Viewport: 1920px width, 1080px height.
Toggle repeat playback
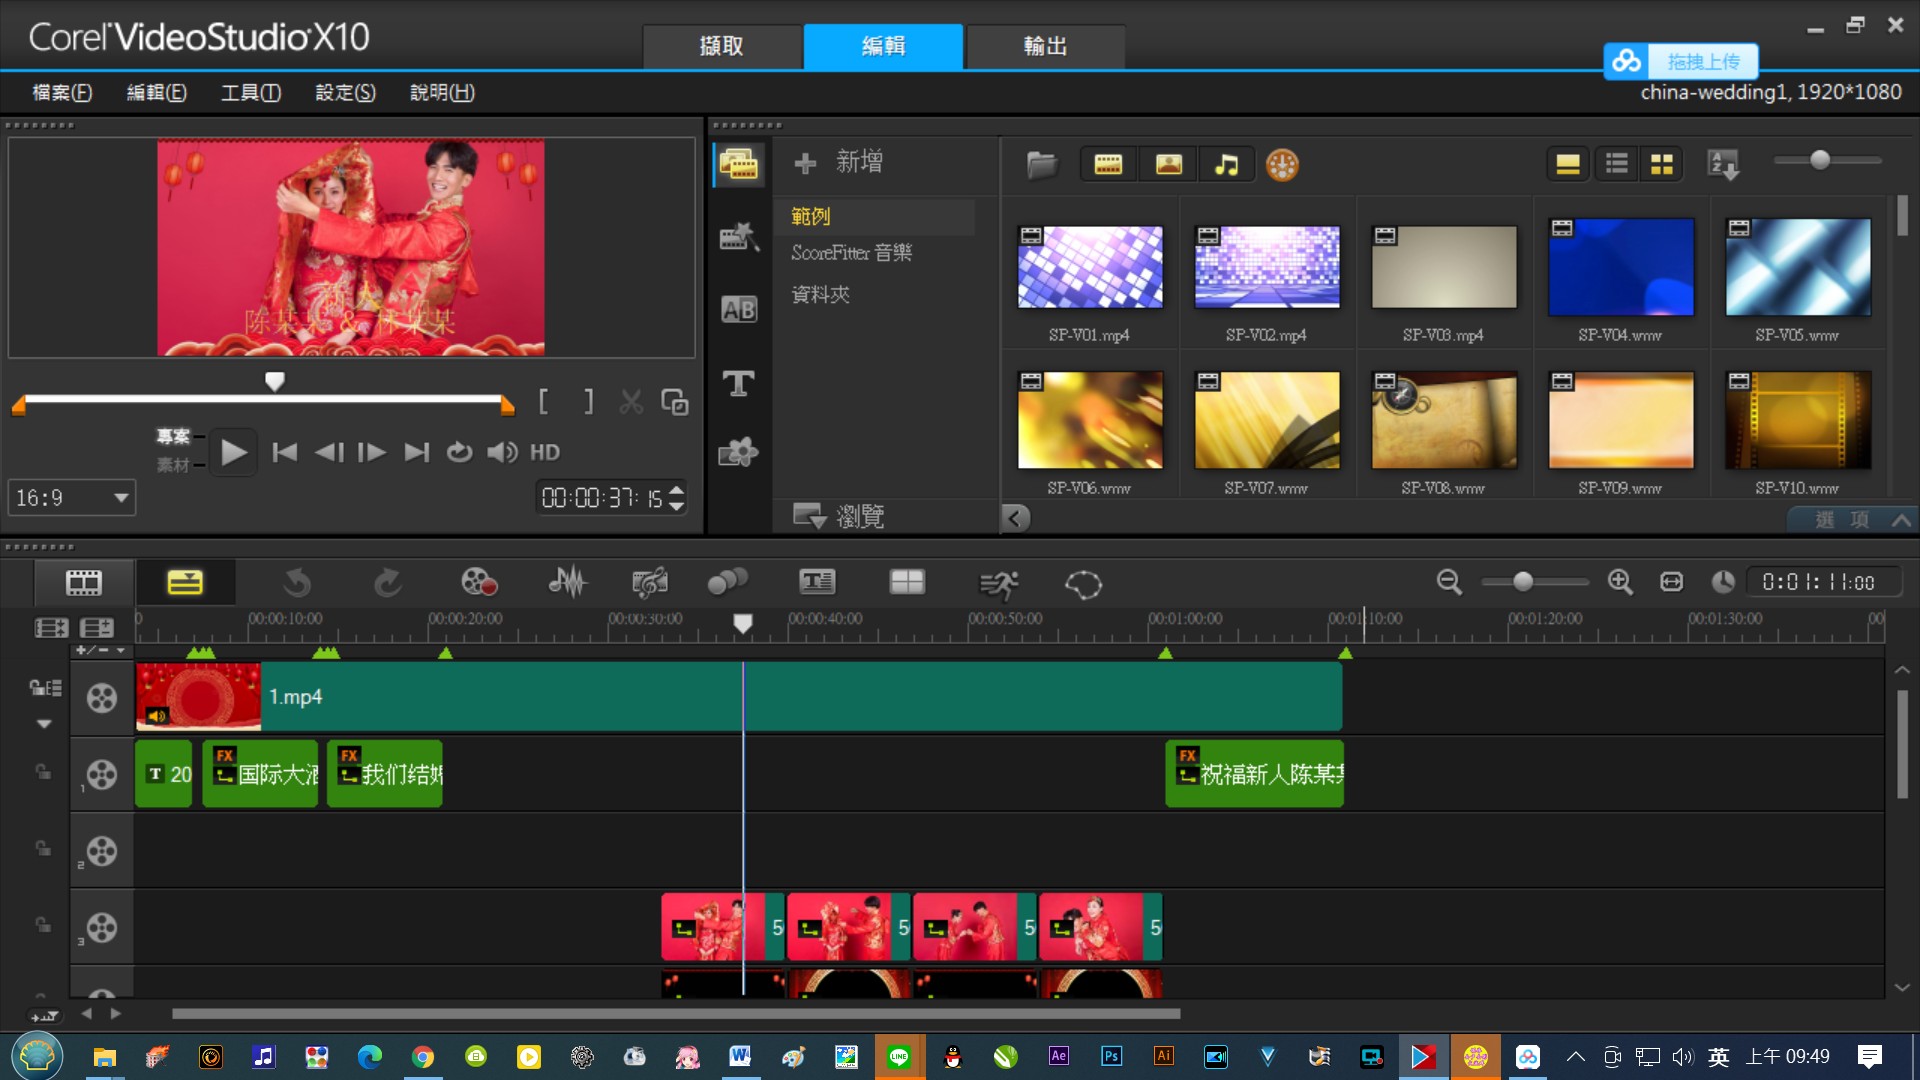click(459, 453)
